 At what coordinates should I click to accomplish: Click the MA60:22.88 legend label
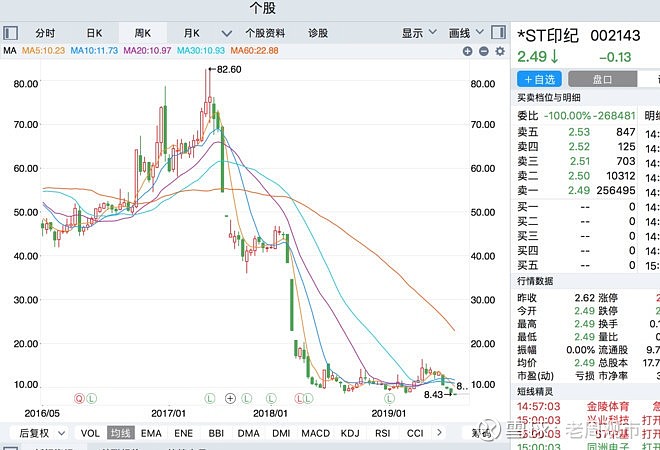coord(254,51)
